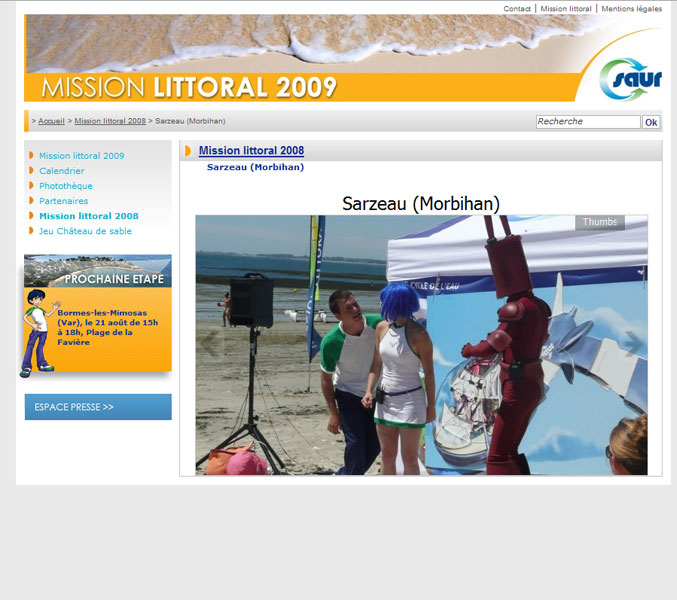Open the Contact link at top
Screen dimensions: 677x600
tap(517, 9)
